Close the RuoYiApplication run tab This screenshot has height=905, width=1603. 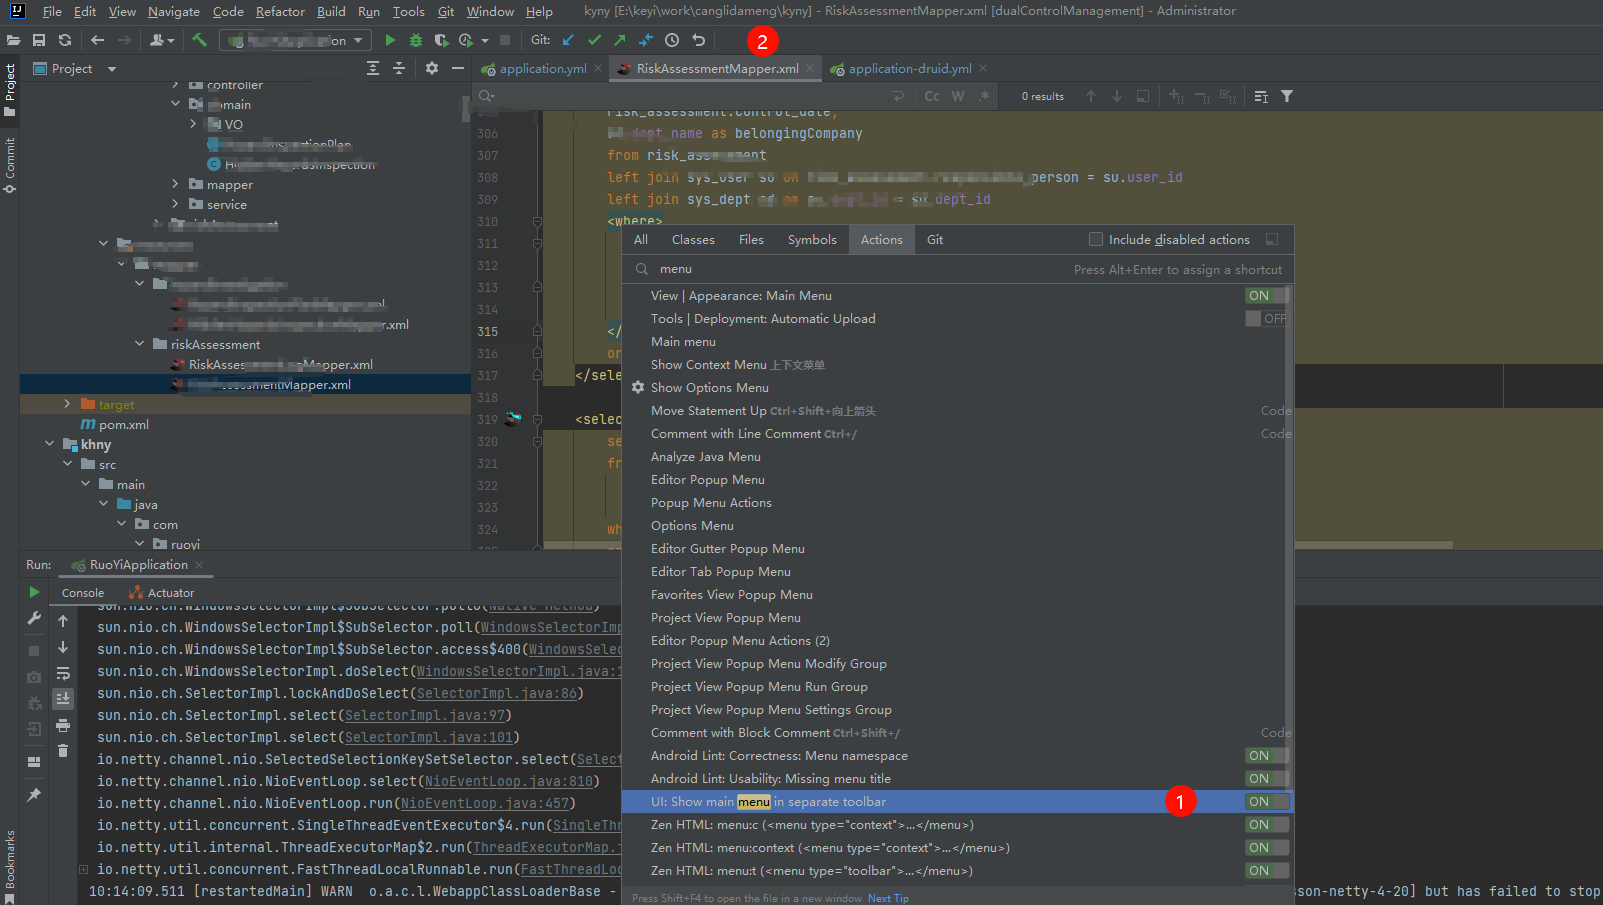pyautogui.click(x=199, y=565)
